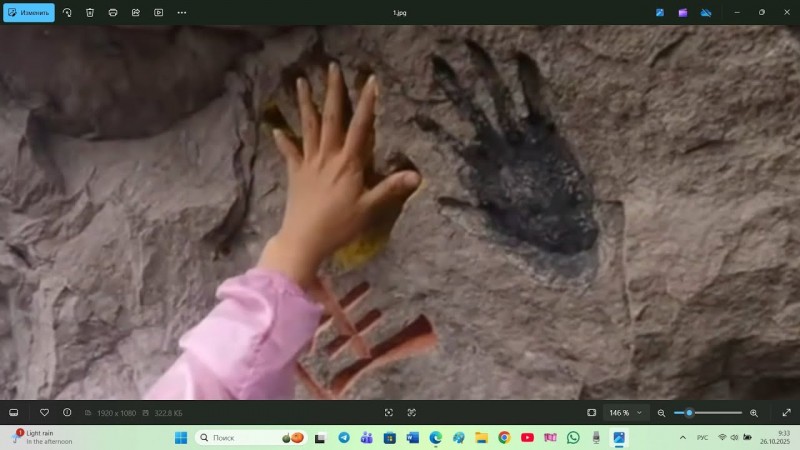
Task: Toggle fit-to-window icon beside zoom percentage
Action: point(592,412)
